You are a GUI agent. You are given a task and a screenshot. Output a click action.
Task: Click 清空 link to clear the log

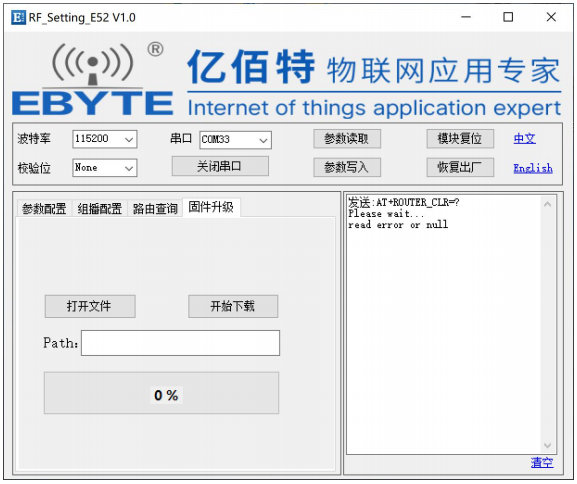542,463
